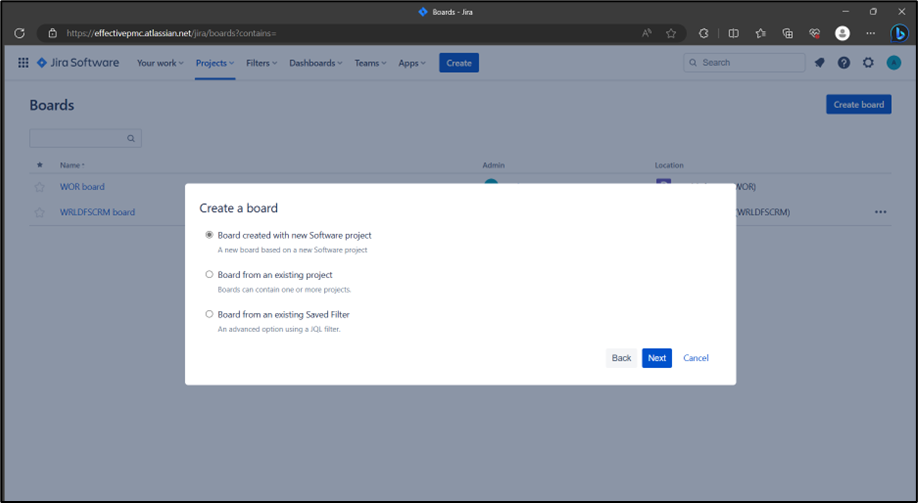918x503 pixels.
Task: Open the Favorites list icon
Action: [761, 33]
